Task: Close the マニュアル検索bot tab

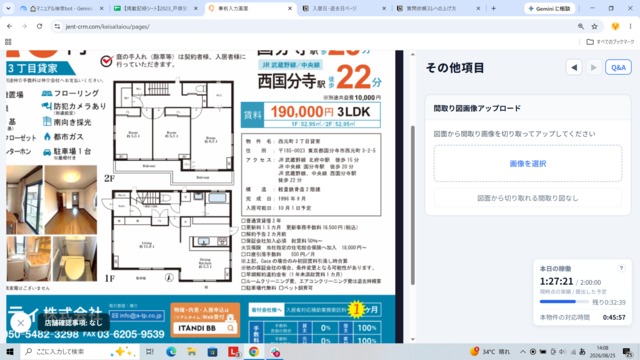Action: pos(102,8)
